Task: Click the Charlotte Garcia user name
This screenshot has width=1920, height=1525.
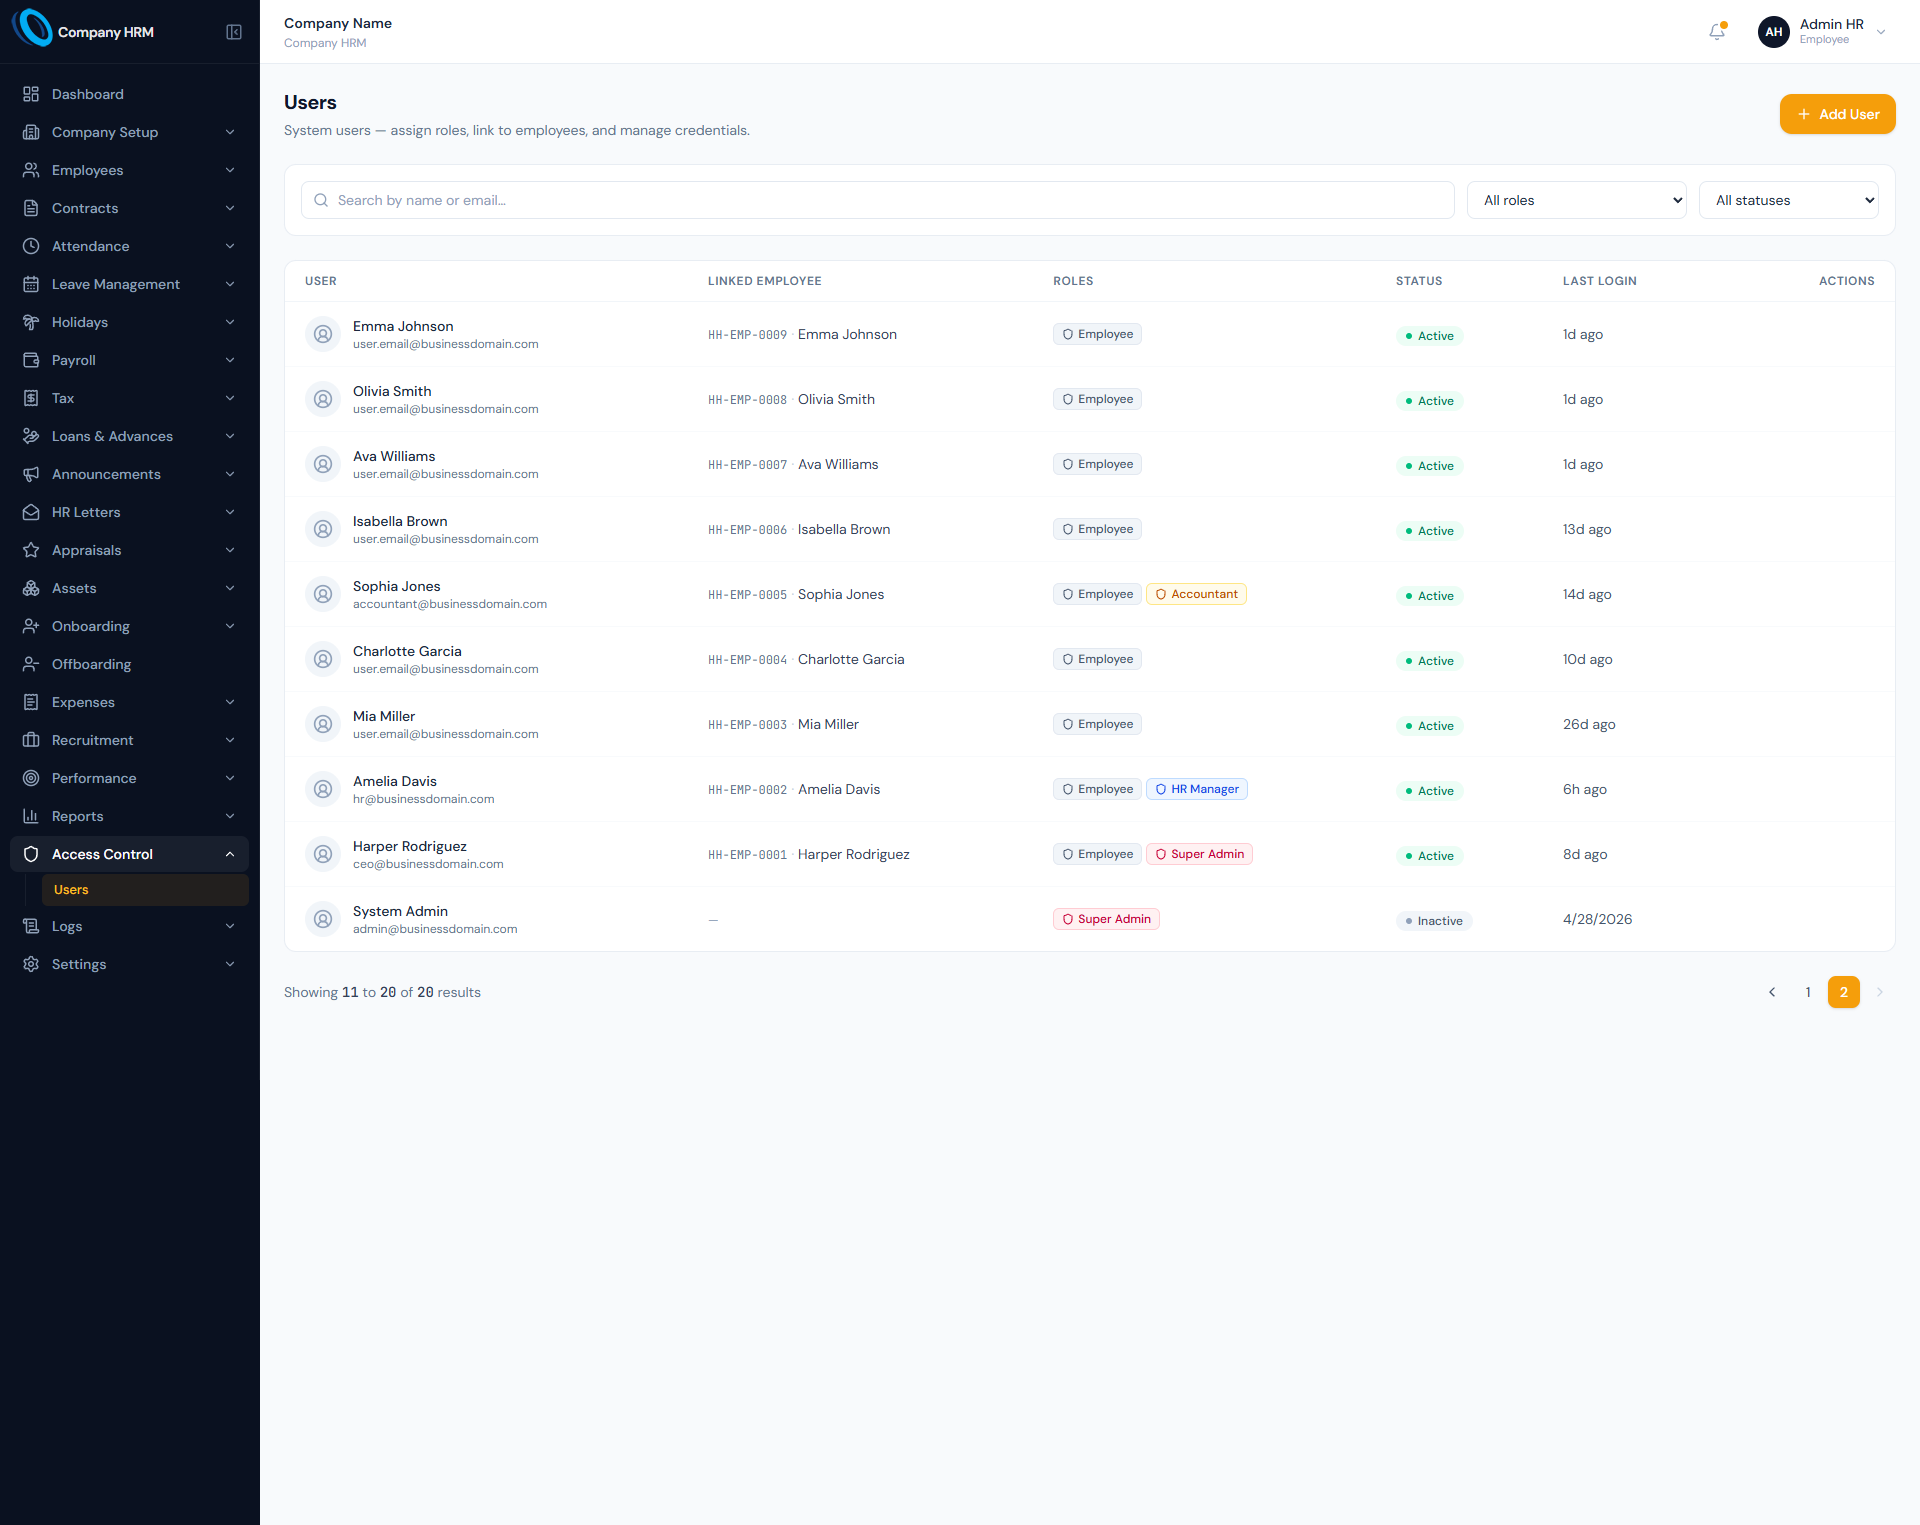Action: 407,651
